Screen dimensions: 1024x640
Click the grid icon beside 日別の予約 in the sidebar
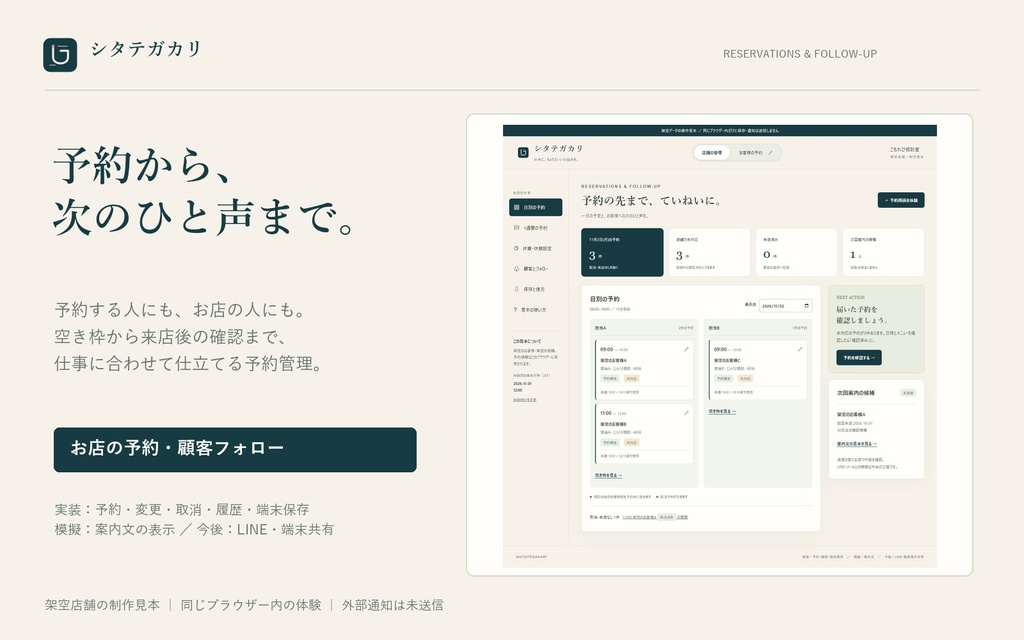pyautogui.click(x=517, y=208)
